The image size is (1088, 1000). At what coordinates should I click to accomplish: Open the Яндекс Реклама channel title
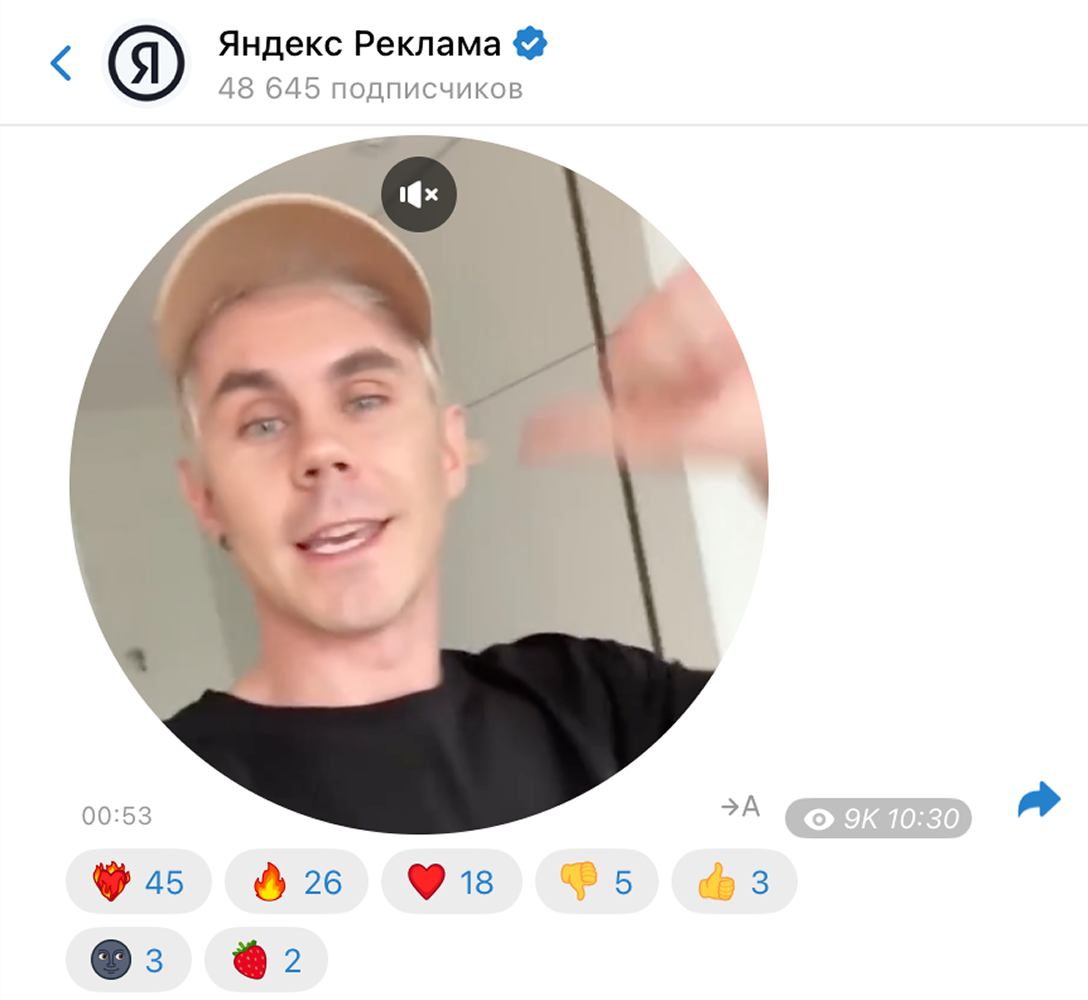point(359,44)
